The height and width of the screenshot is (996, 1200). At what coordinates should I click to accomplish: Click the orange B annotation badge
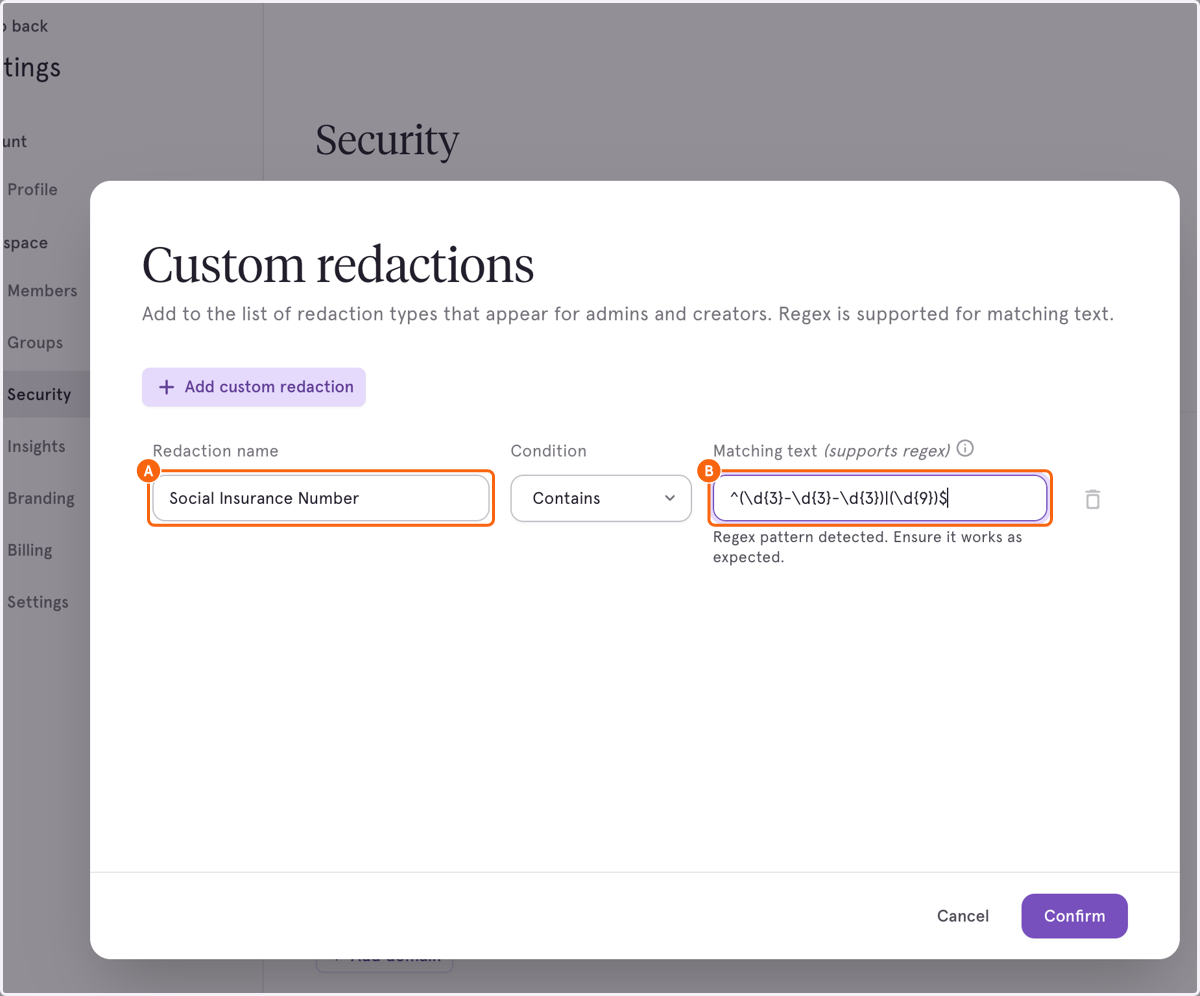[709, 470]
